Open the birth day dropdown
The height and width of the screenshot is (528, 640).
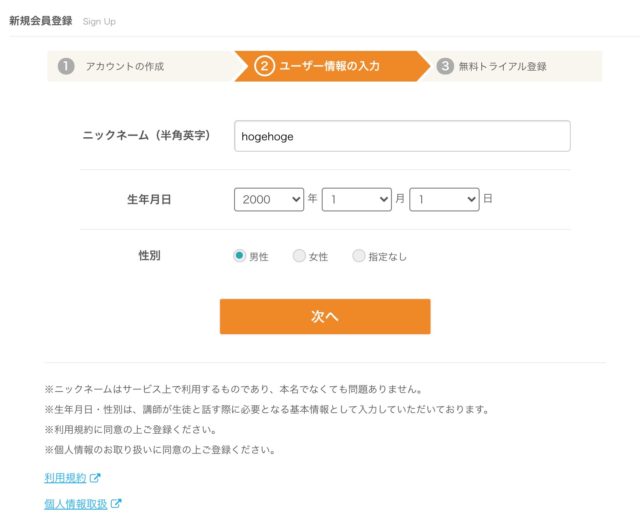click(x=444, y=199)
